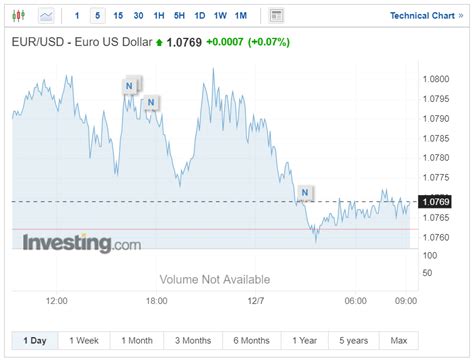Switch interval to 1H
This screenshot has height=361, width=474.
[x=159, y=16]
